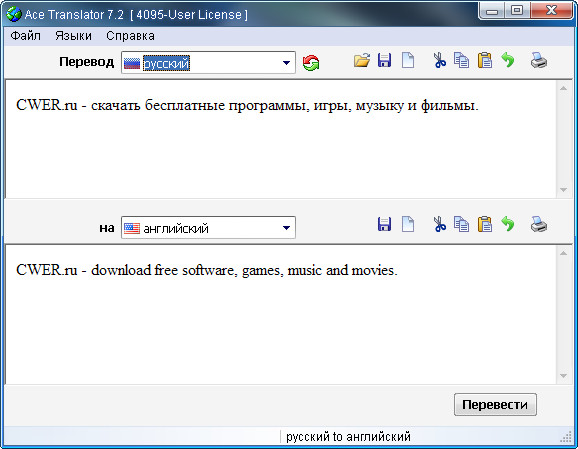578x449 pixels.
Task: Undo in source panel with the green arrow
Action: tap(508, 60)
